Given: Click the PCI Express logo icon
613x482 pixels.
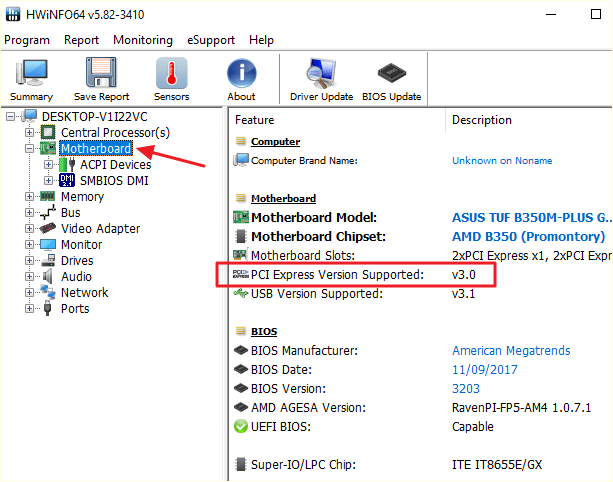Looking at the screenshot, I should [x=241, y=274].
